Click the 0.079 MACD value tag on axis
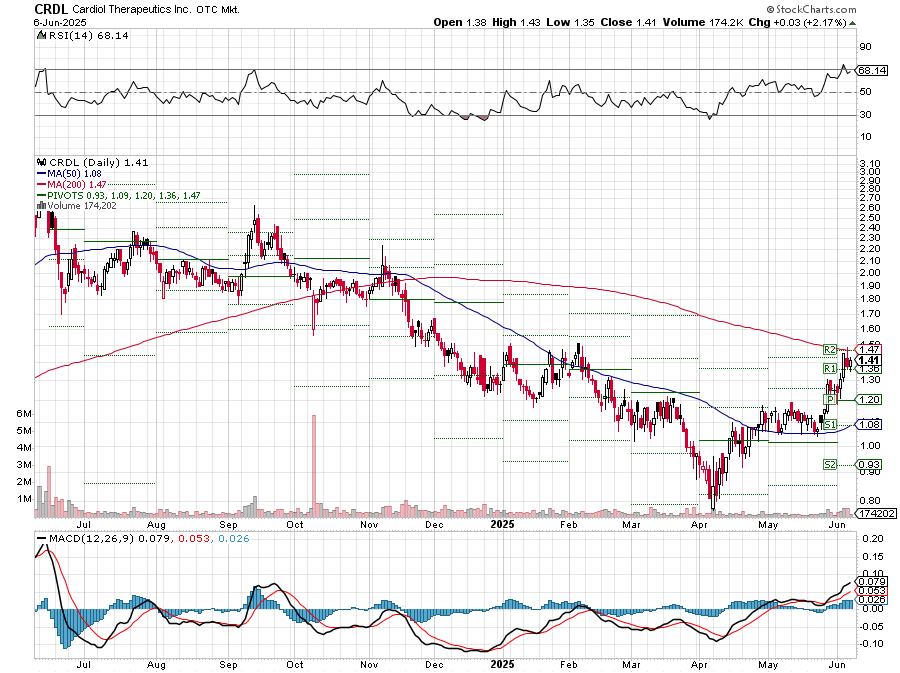The image size is (900, 673). point(872,581)
